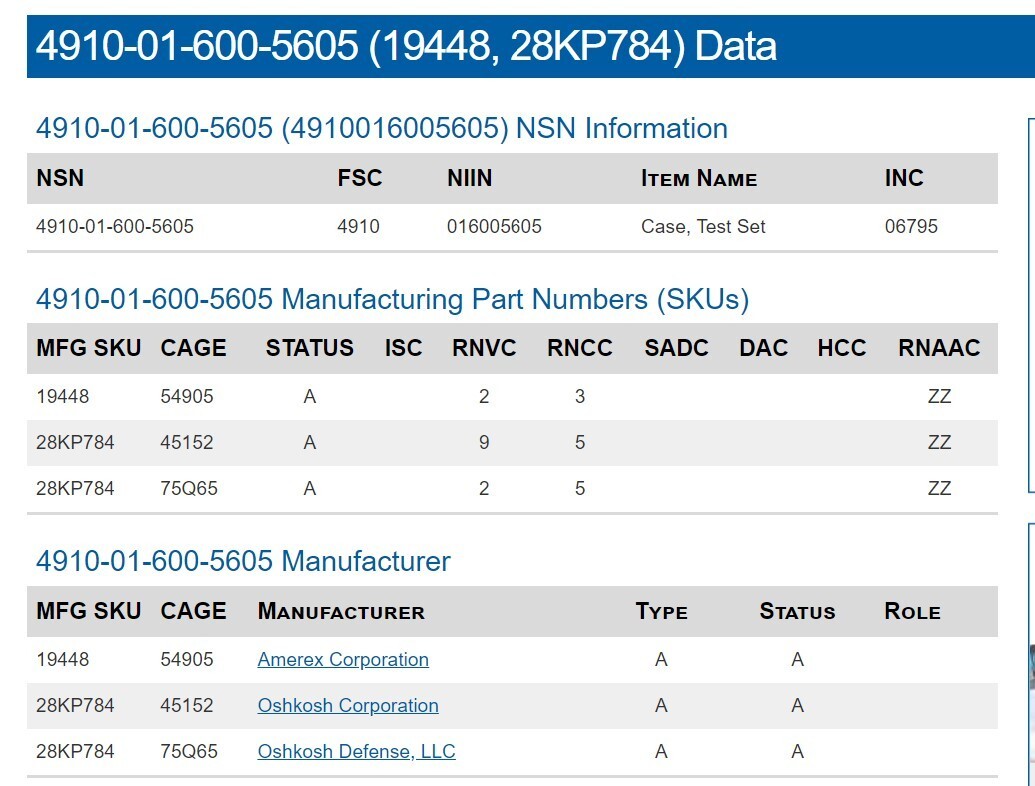Select CAGE 54905 in the Manufacturer table
This screenshot has width=1035, height=786.
[187, 659]
